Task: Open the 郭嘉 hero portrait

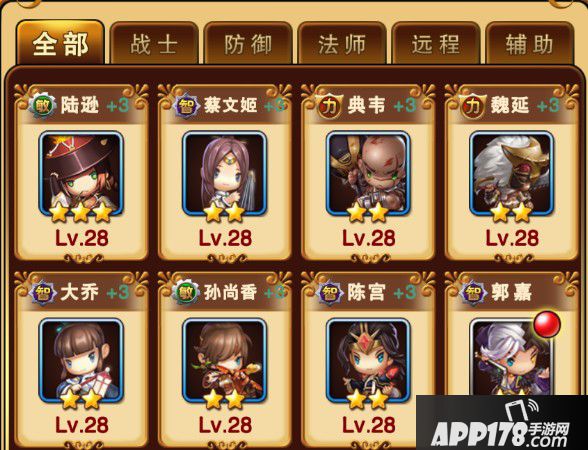Action: (x=512, y=357)
